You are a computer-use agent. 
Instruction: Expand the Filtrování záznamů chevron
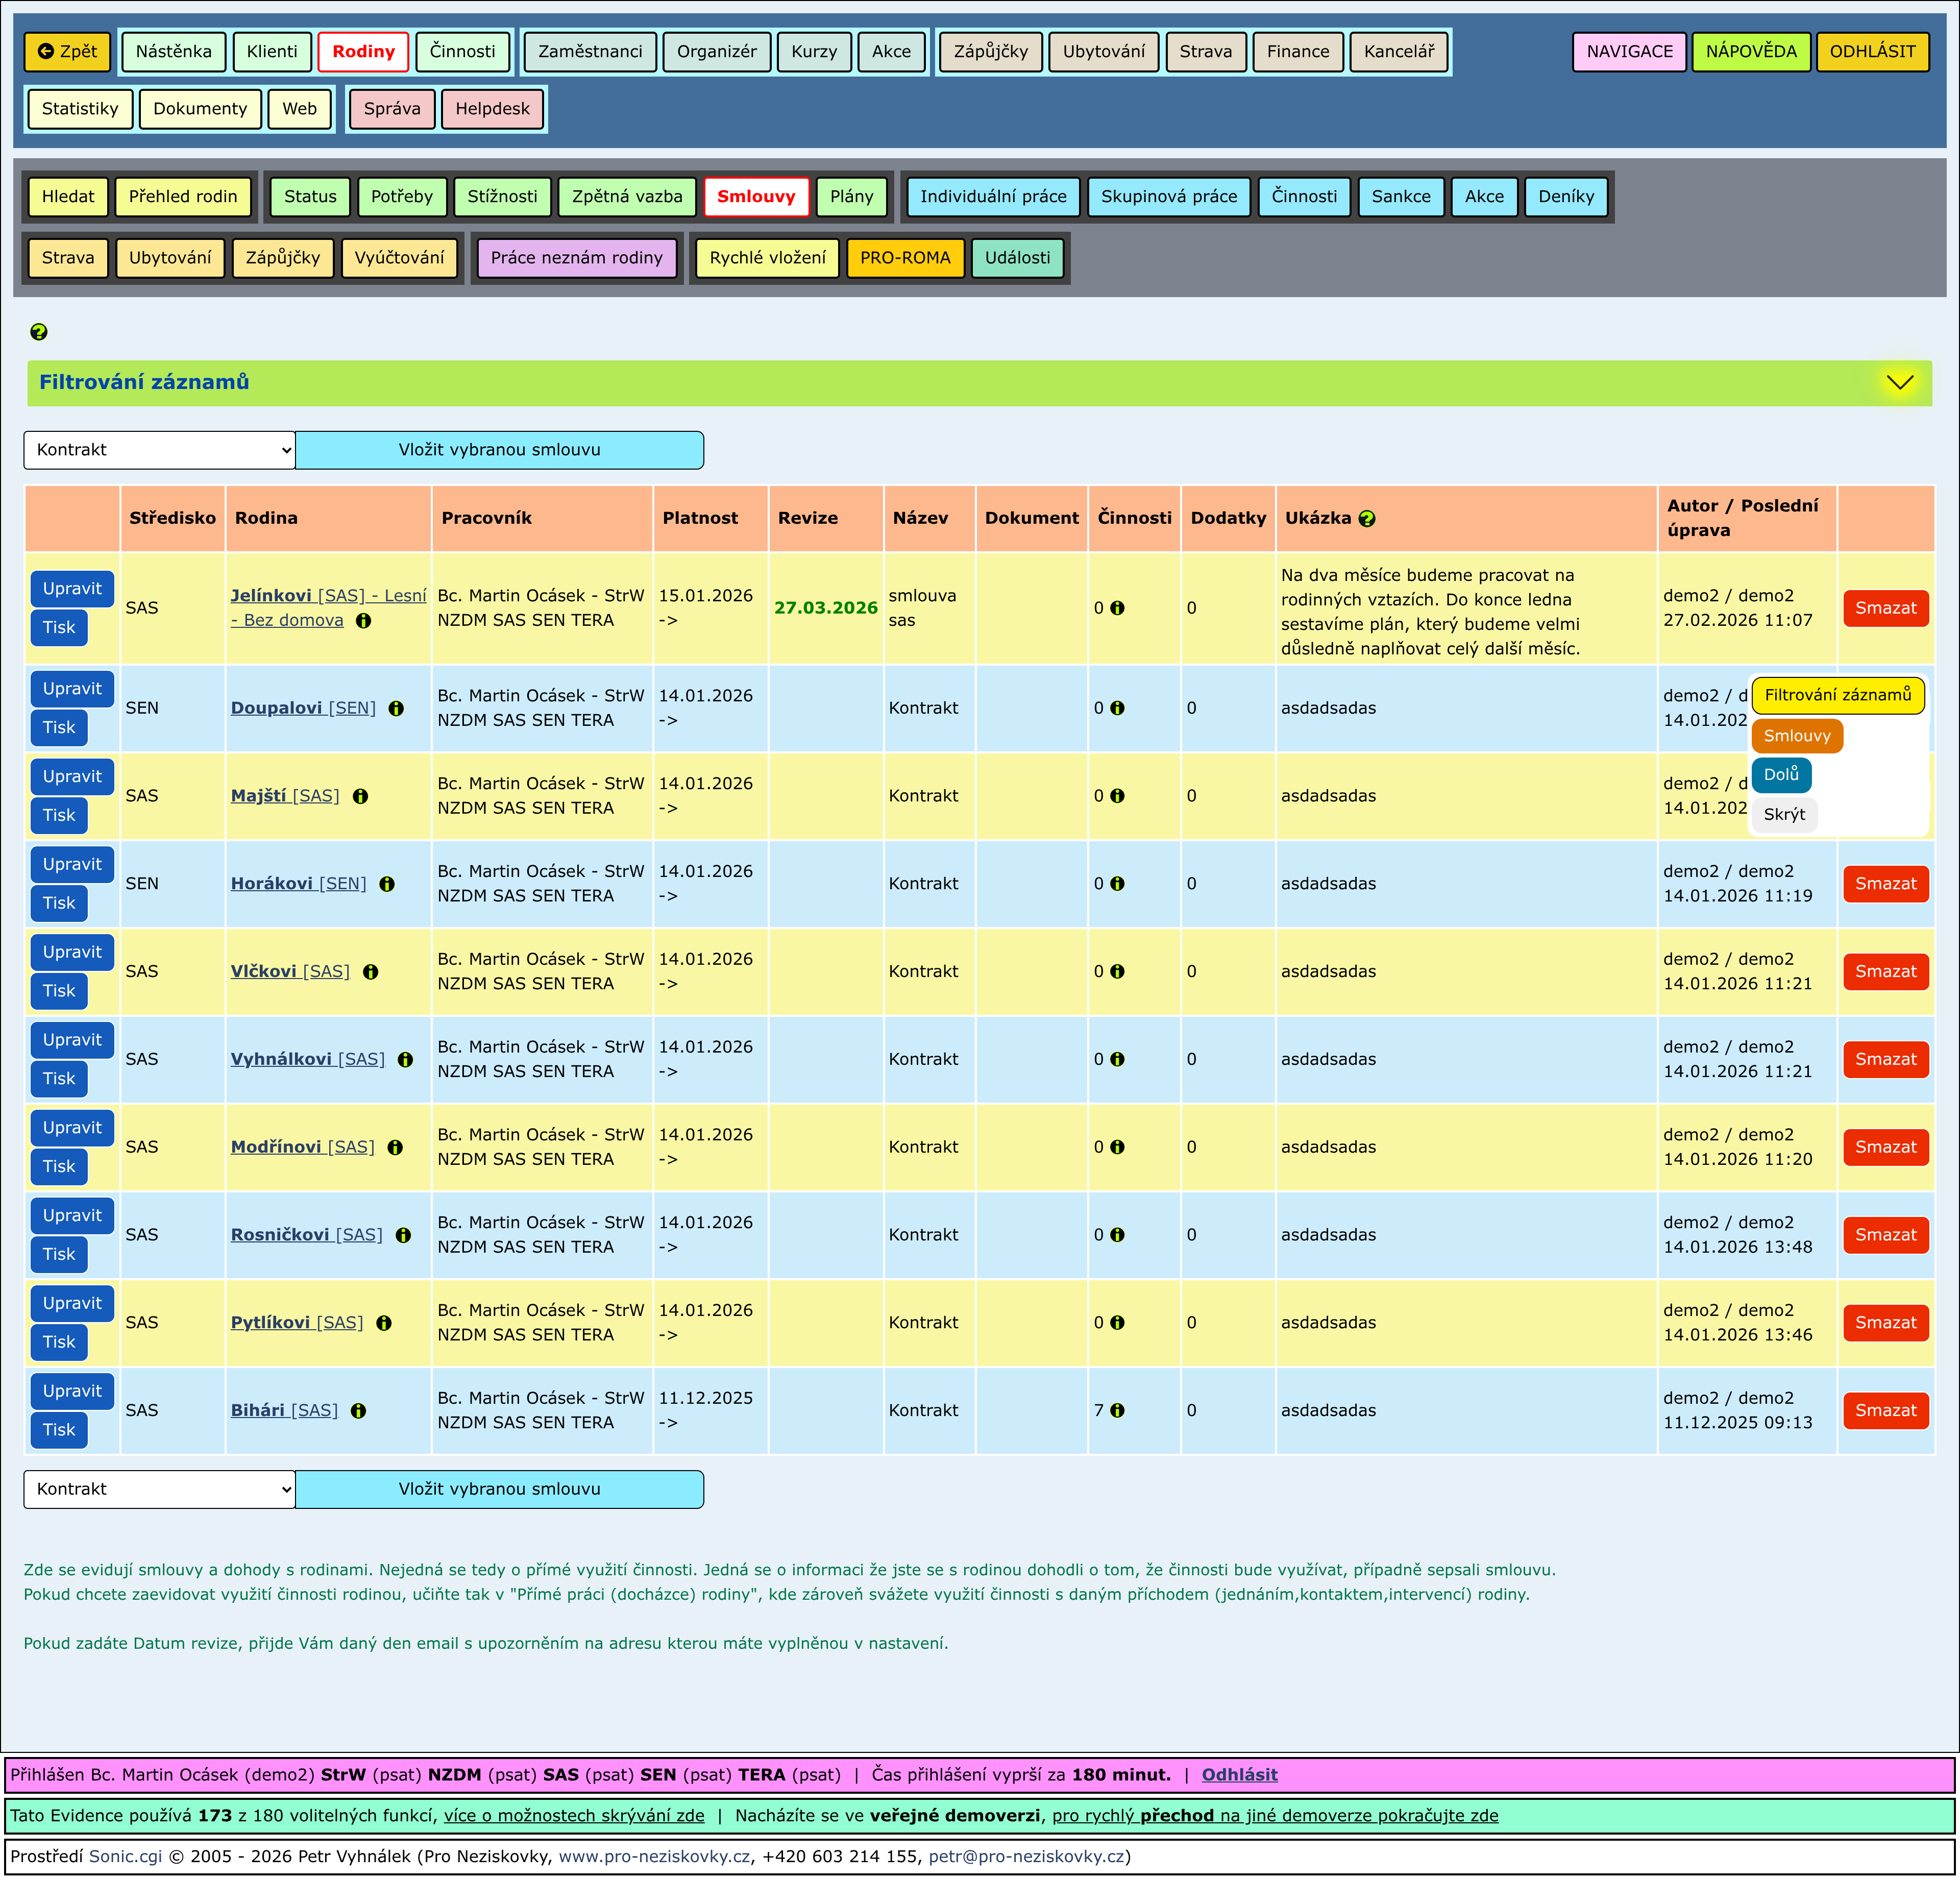pos(1899,383)
